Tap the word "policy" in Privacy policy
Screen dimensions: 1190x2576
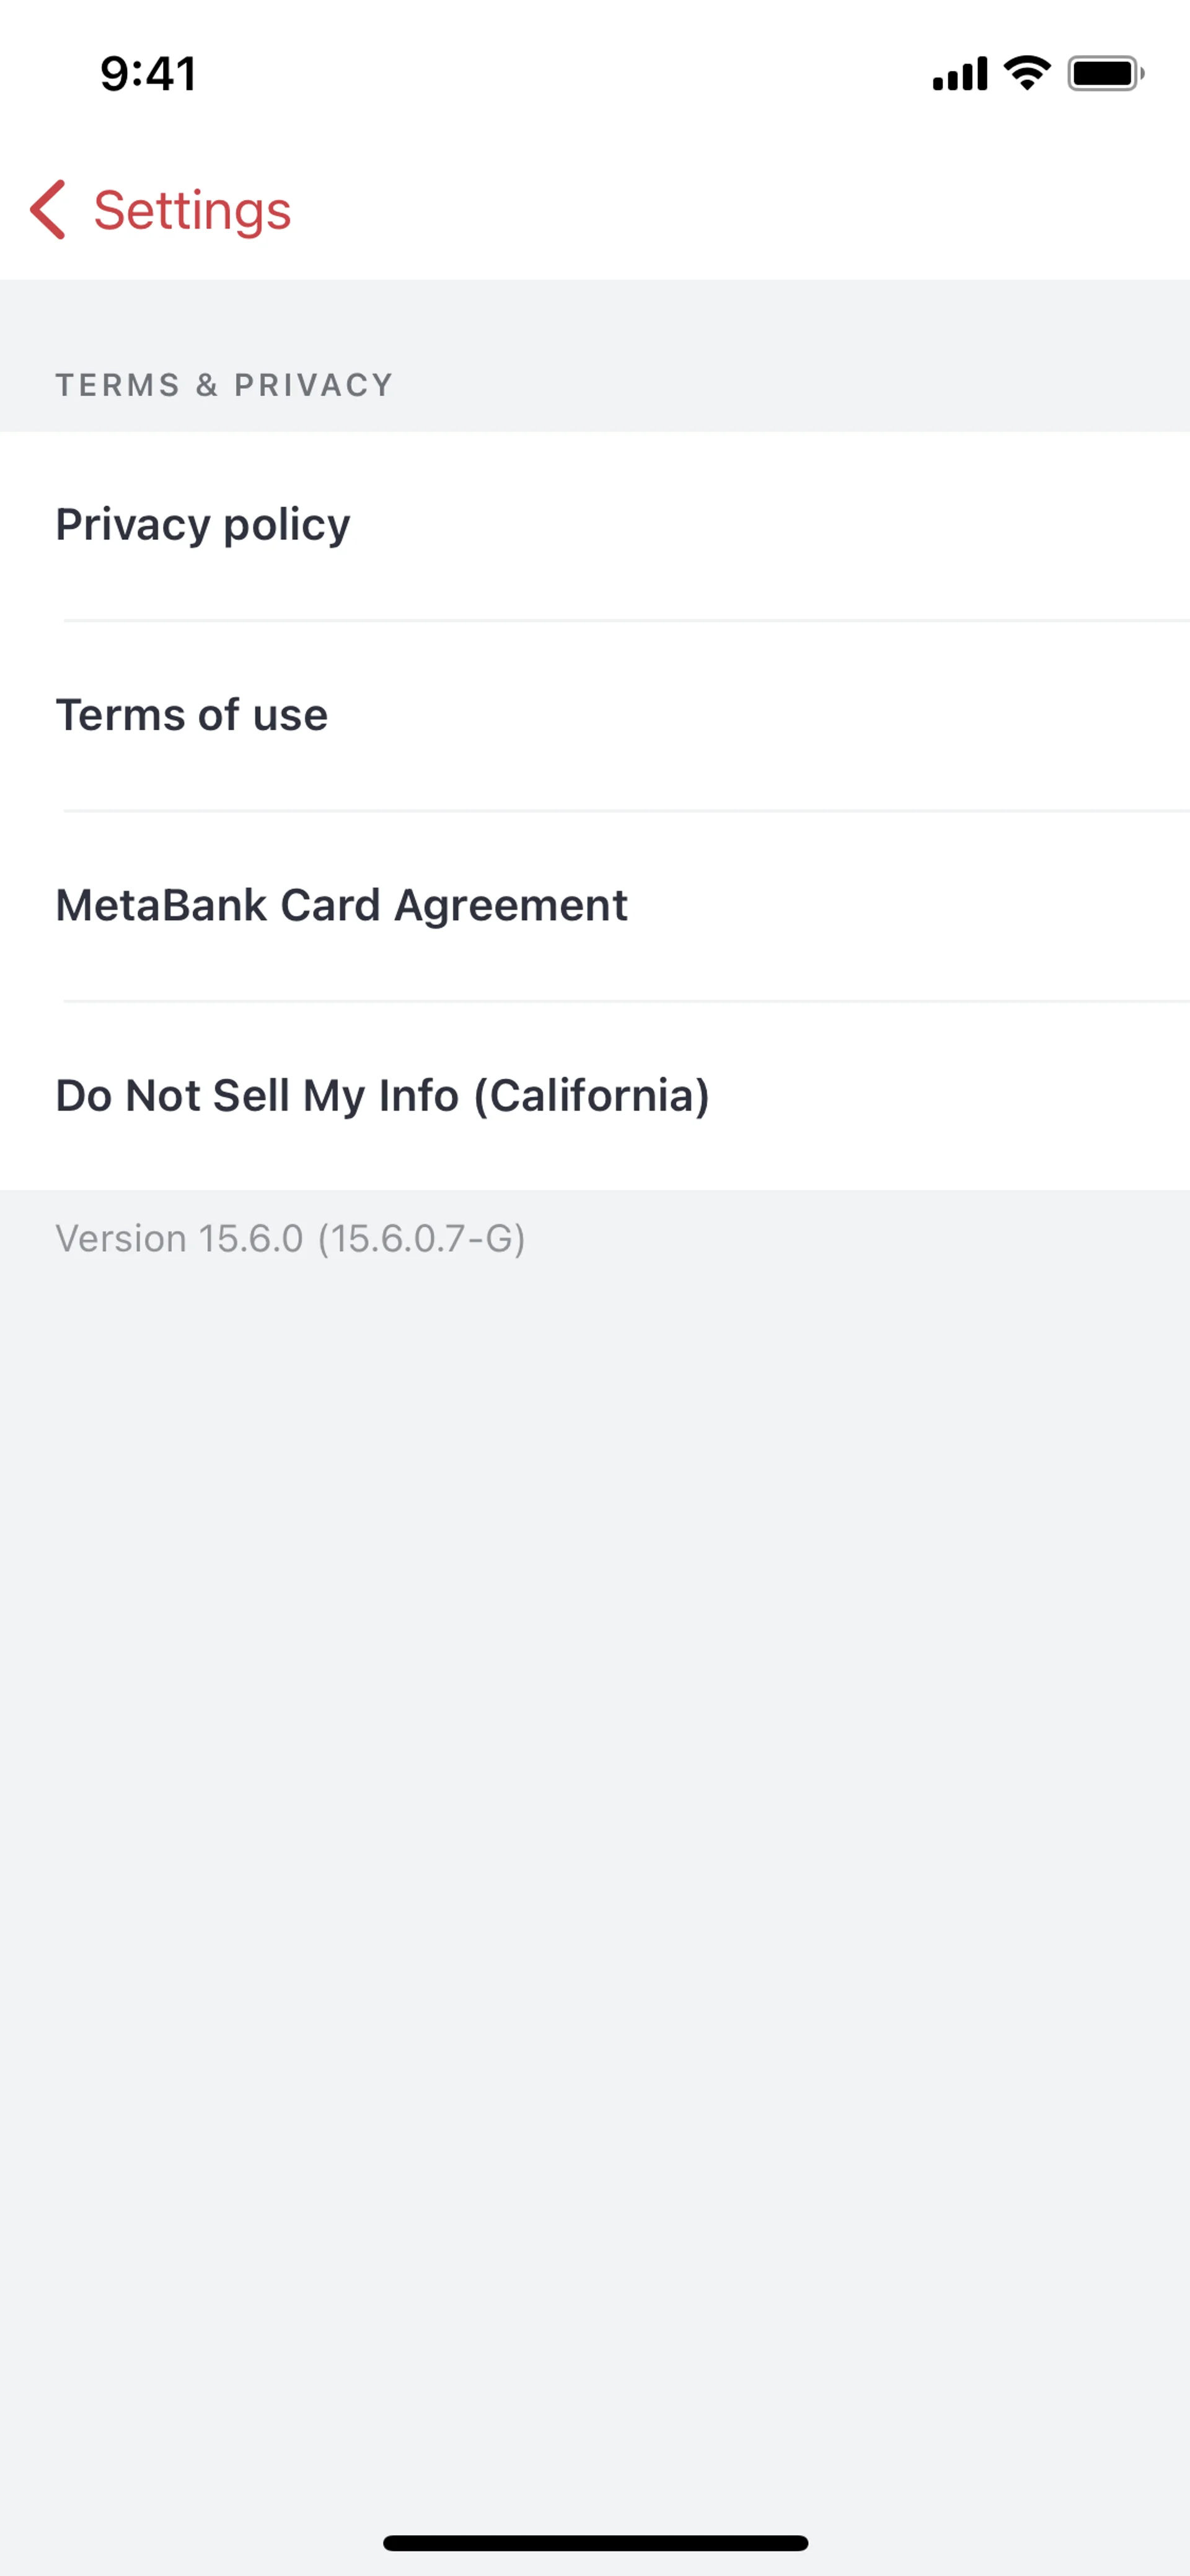tap(287, 525)
